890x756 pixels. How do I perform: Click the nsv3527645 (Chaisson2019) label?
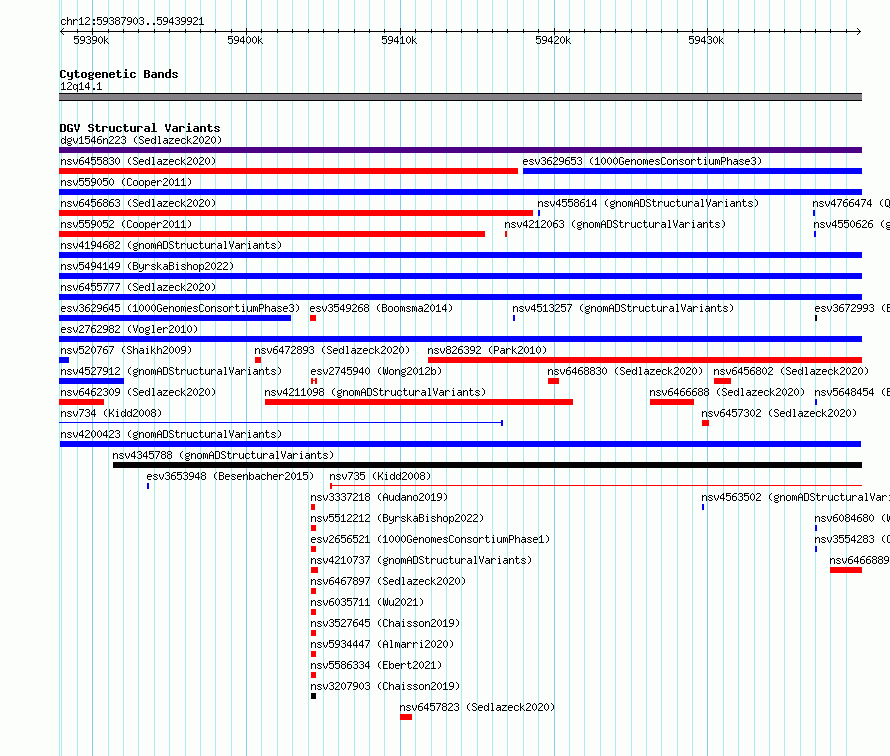click(385, 623)
